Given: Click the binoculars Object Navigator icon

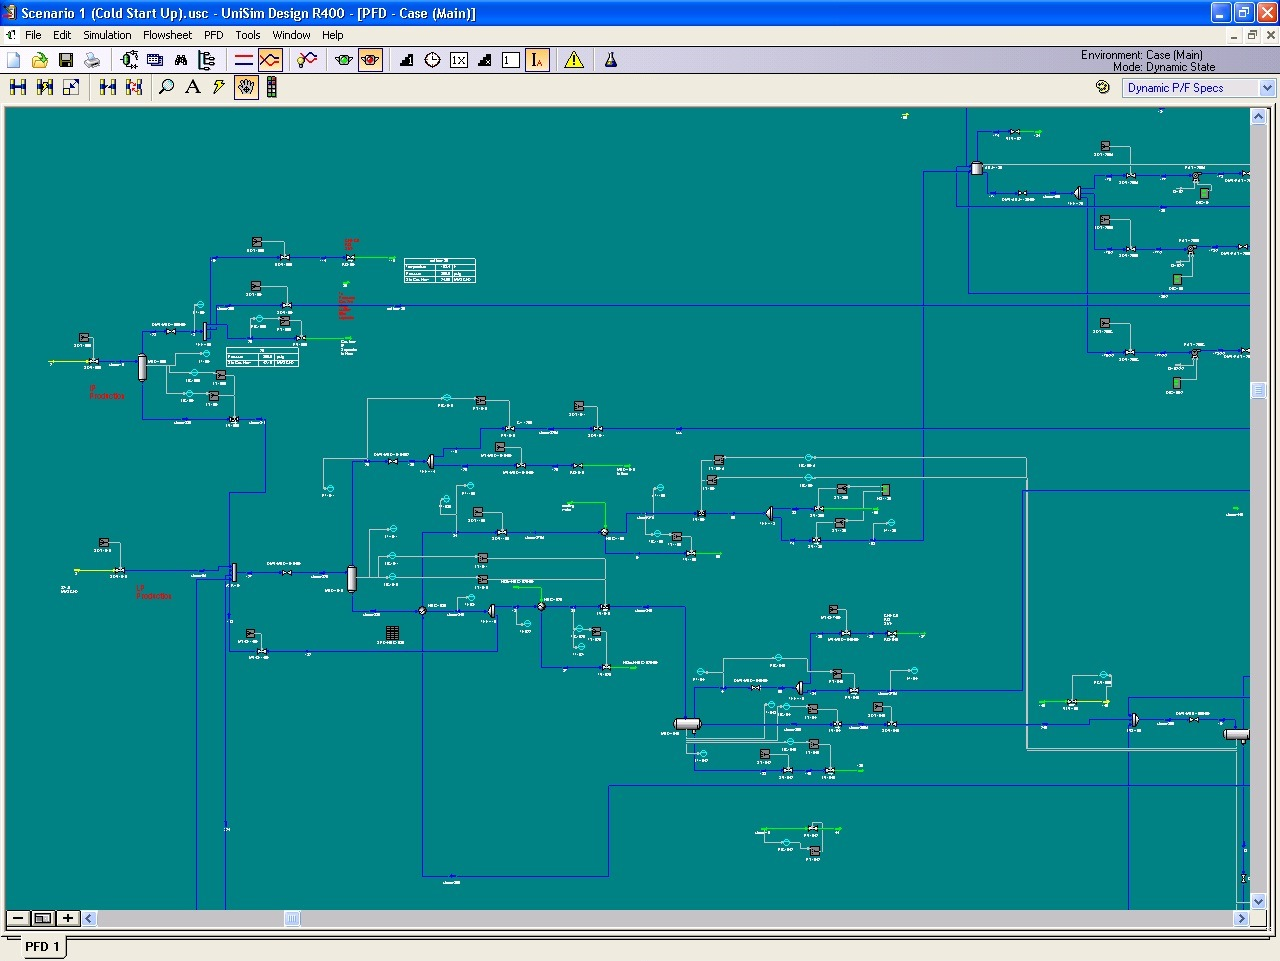Looking at the screenshot, I should pyautogui.click(x=181, y=60).
